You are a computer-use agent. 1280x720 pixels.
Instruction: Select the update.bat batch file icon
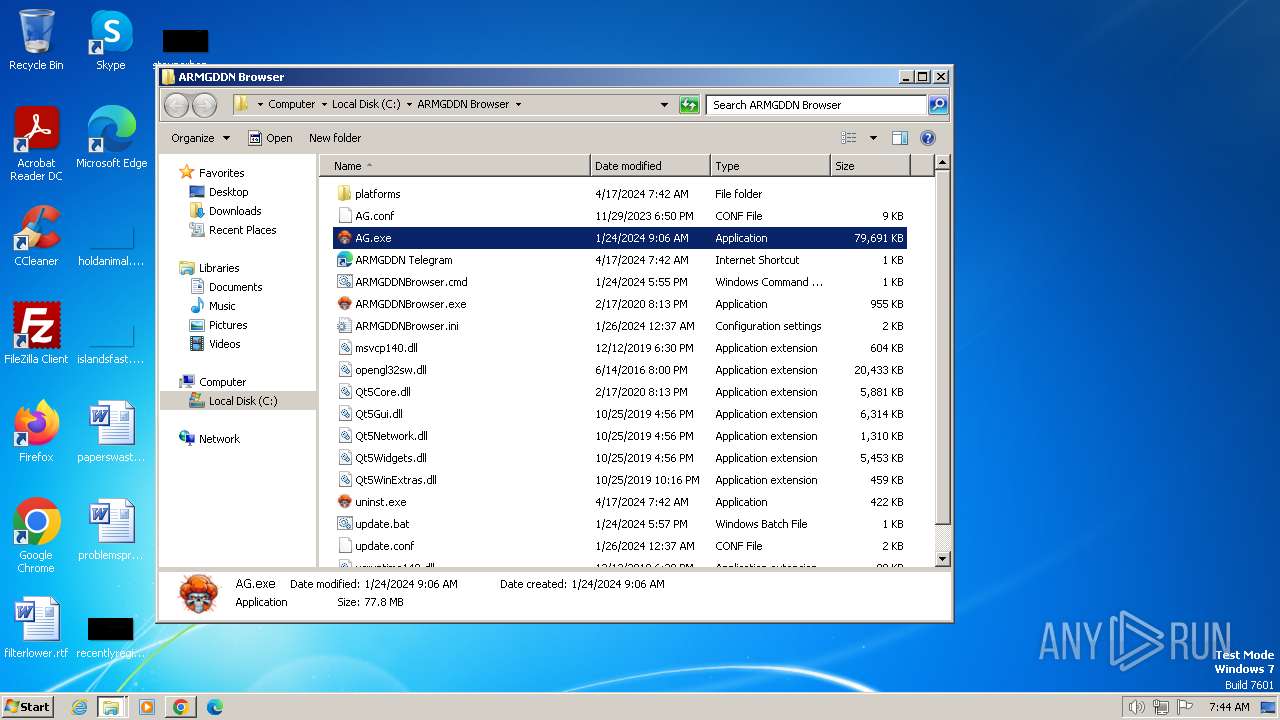coord(345,524)
